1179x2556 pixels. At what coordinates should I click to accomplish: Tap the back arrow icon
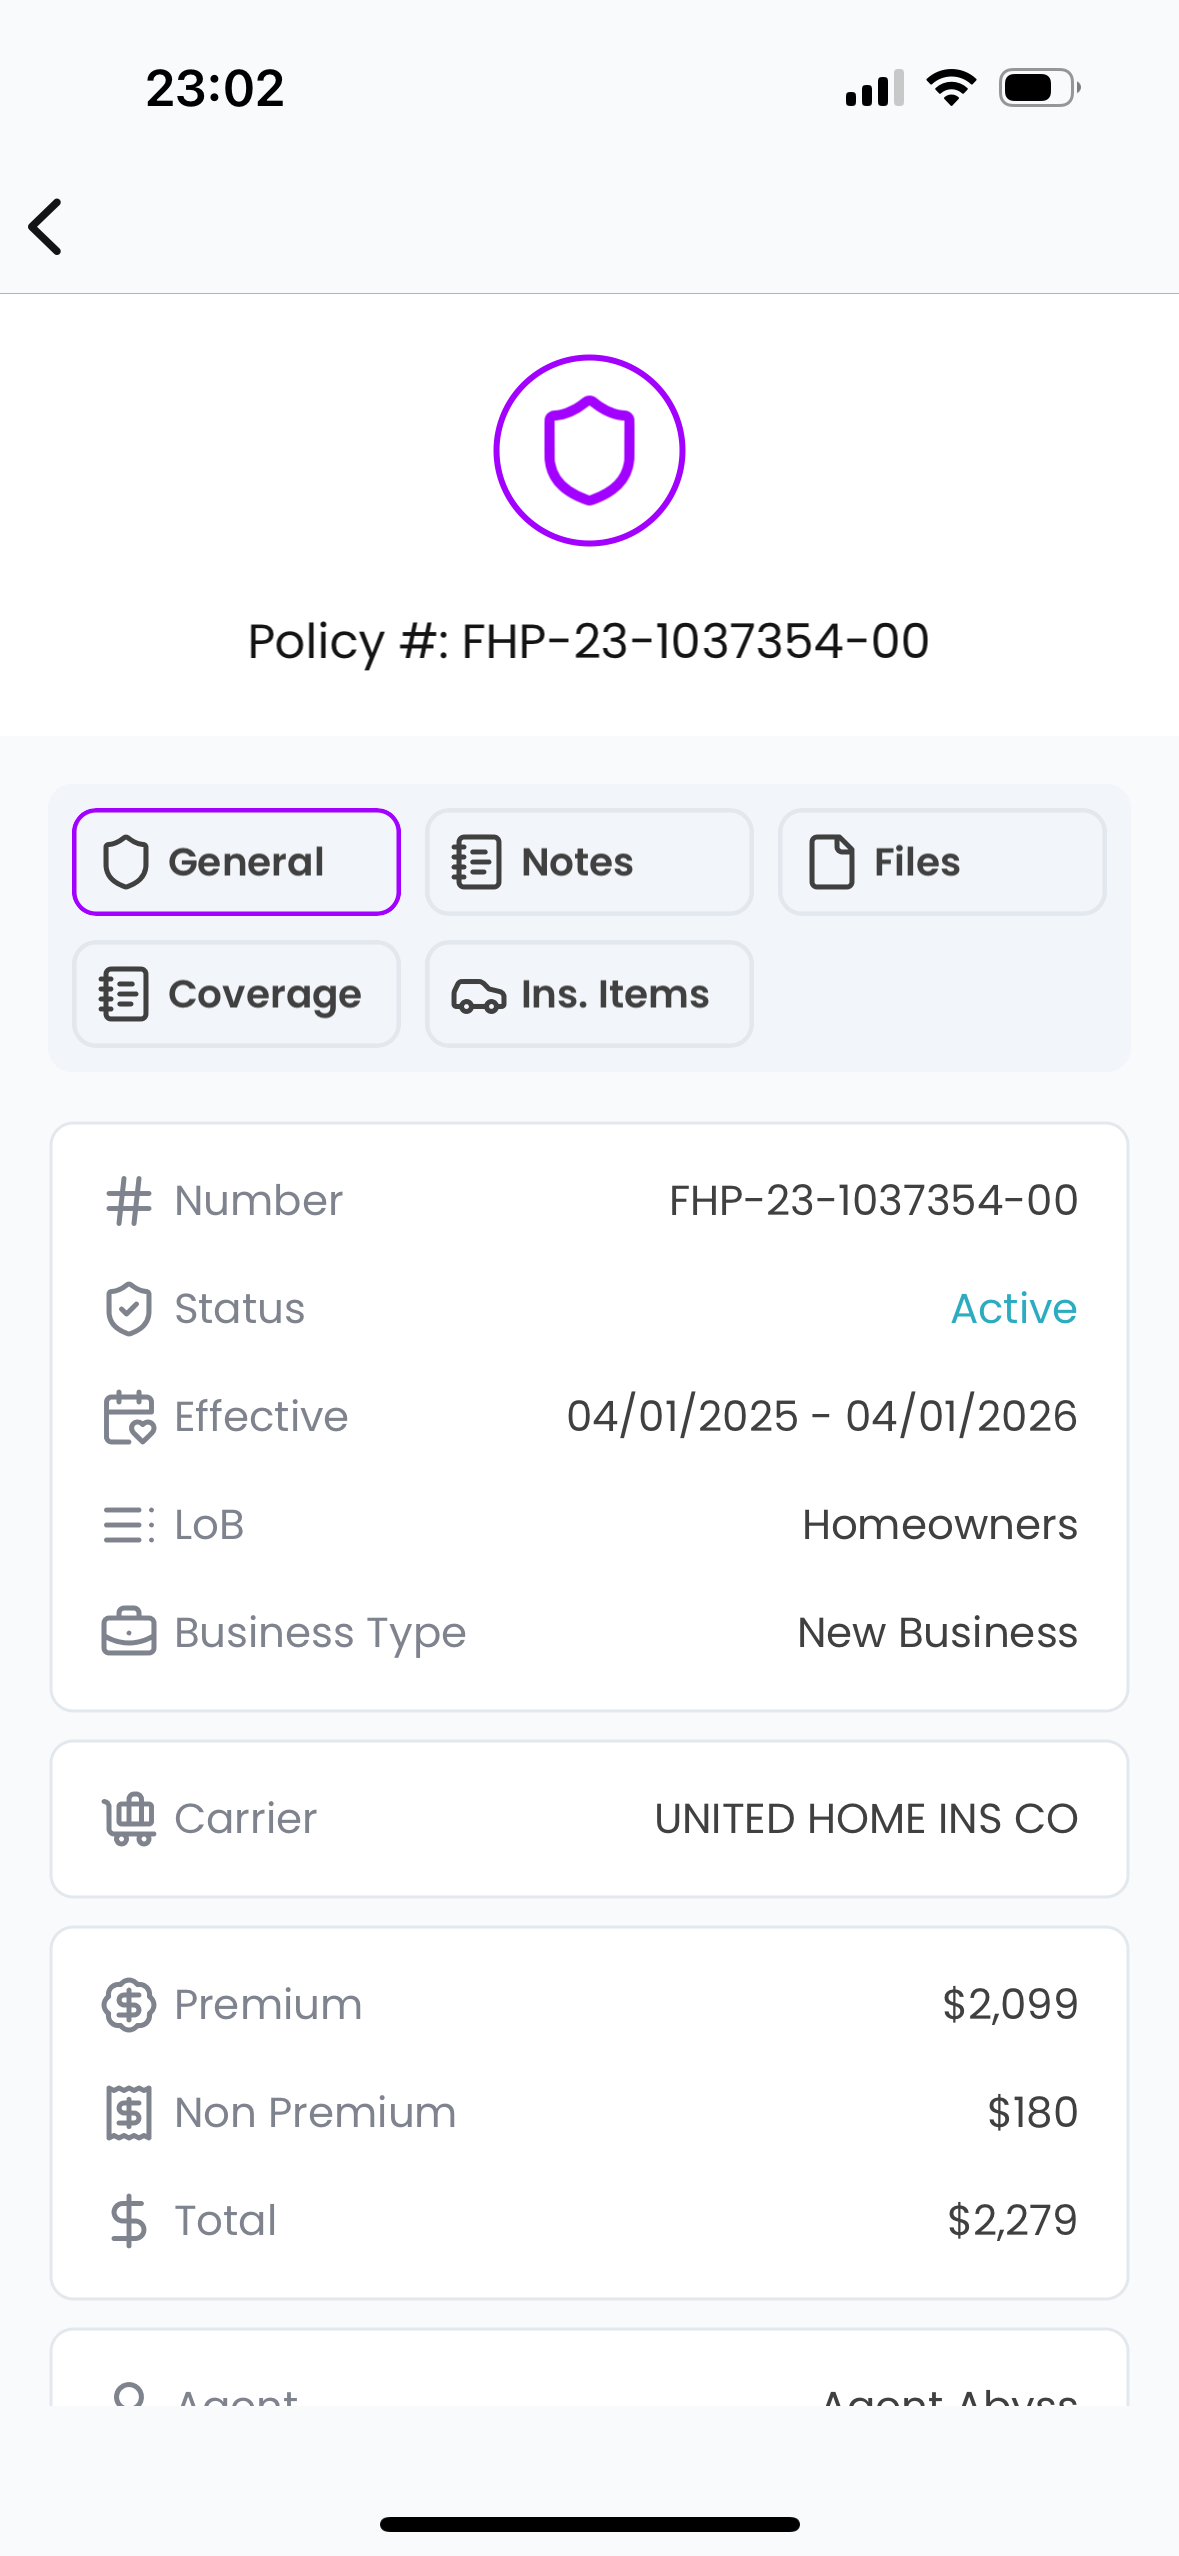click(x=46, y=227)
